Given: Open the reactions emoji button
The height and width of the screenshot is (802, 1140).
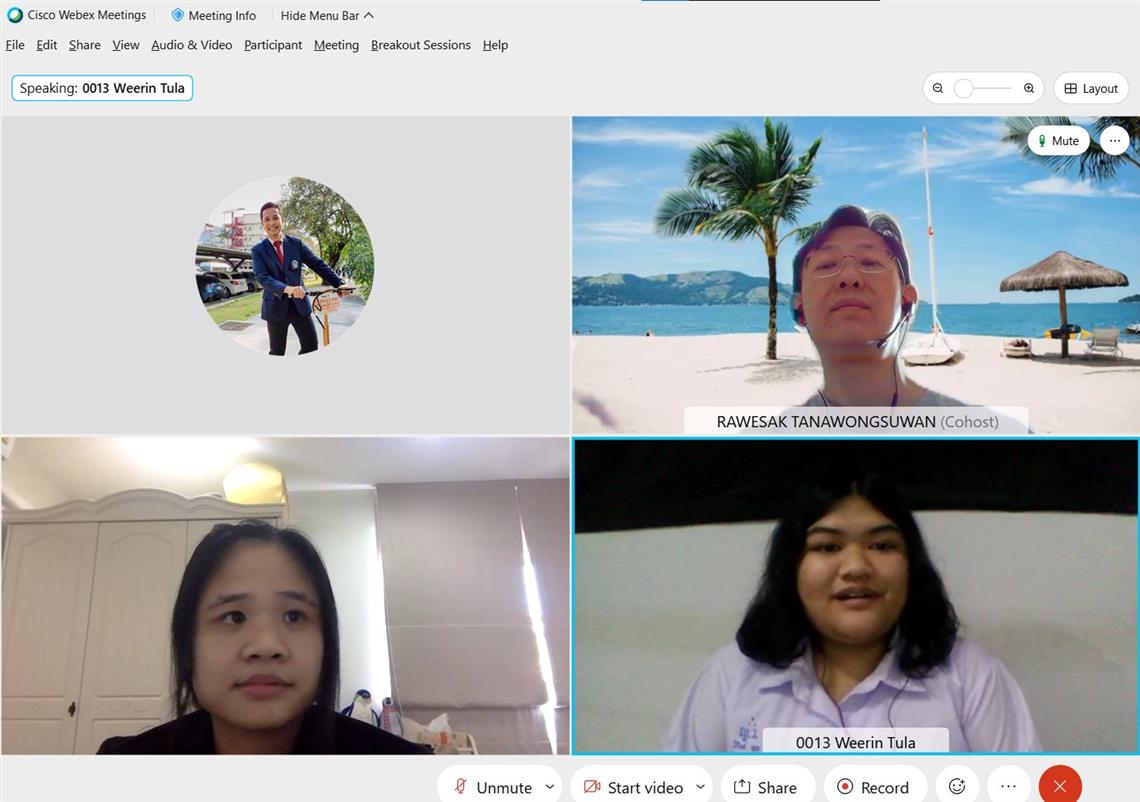Looking at the screenshot, I should coord(956,787).
